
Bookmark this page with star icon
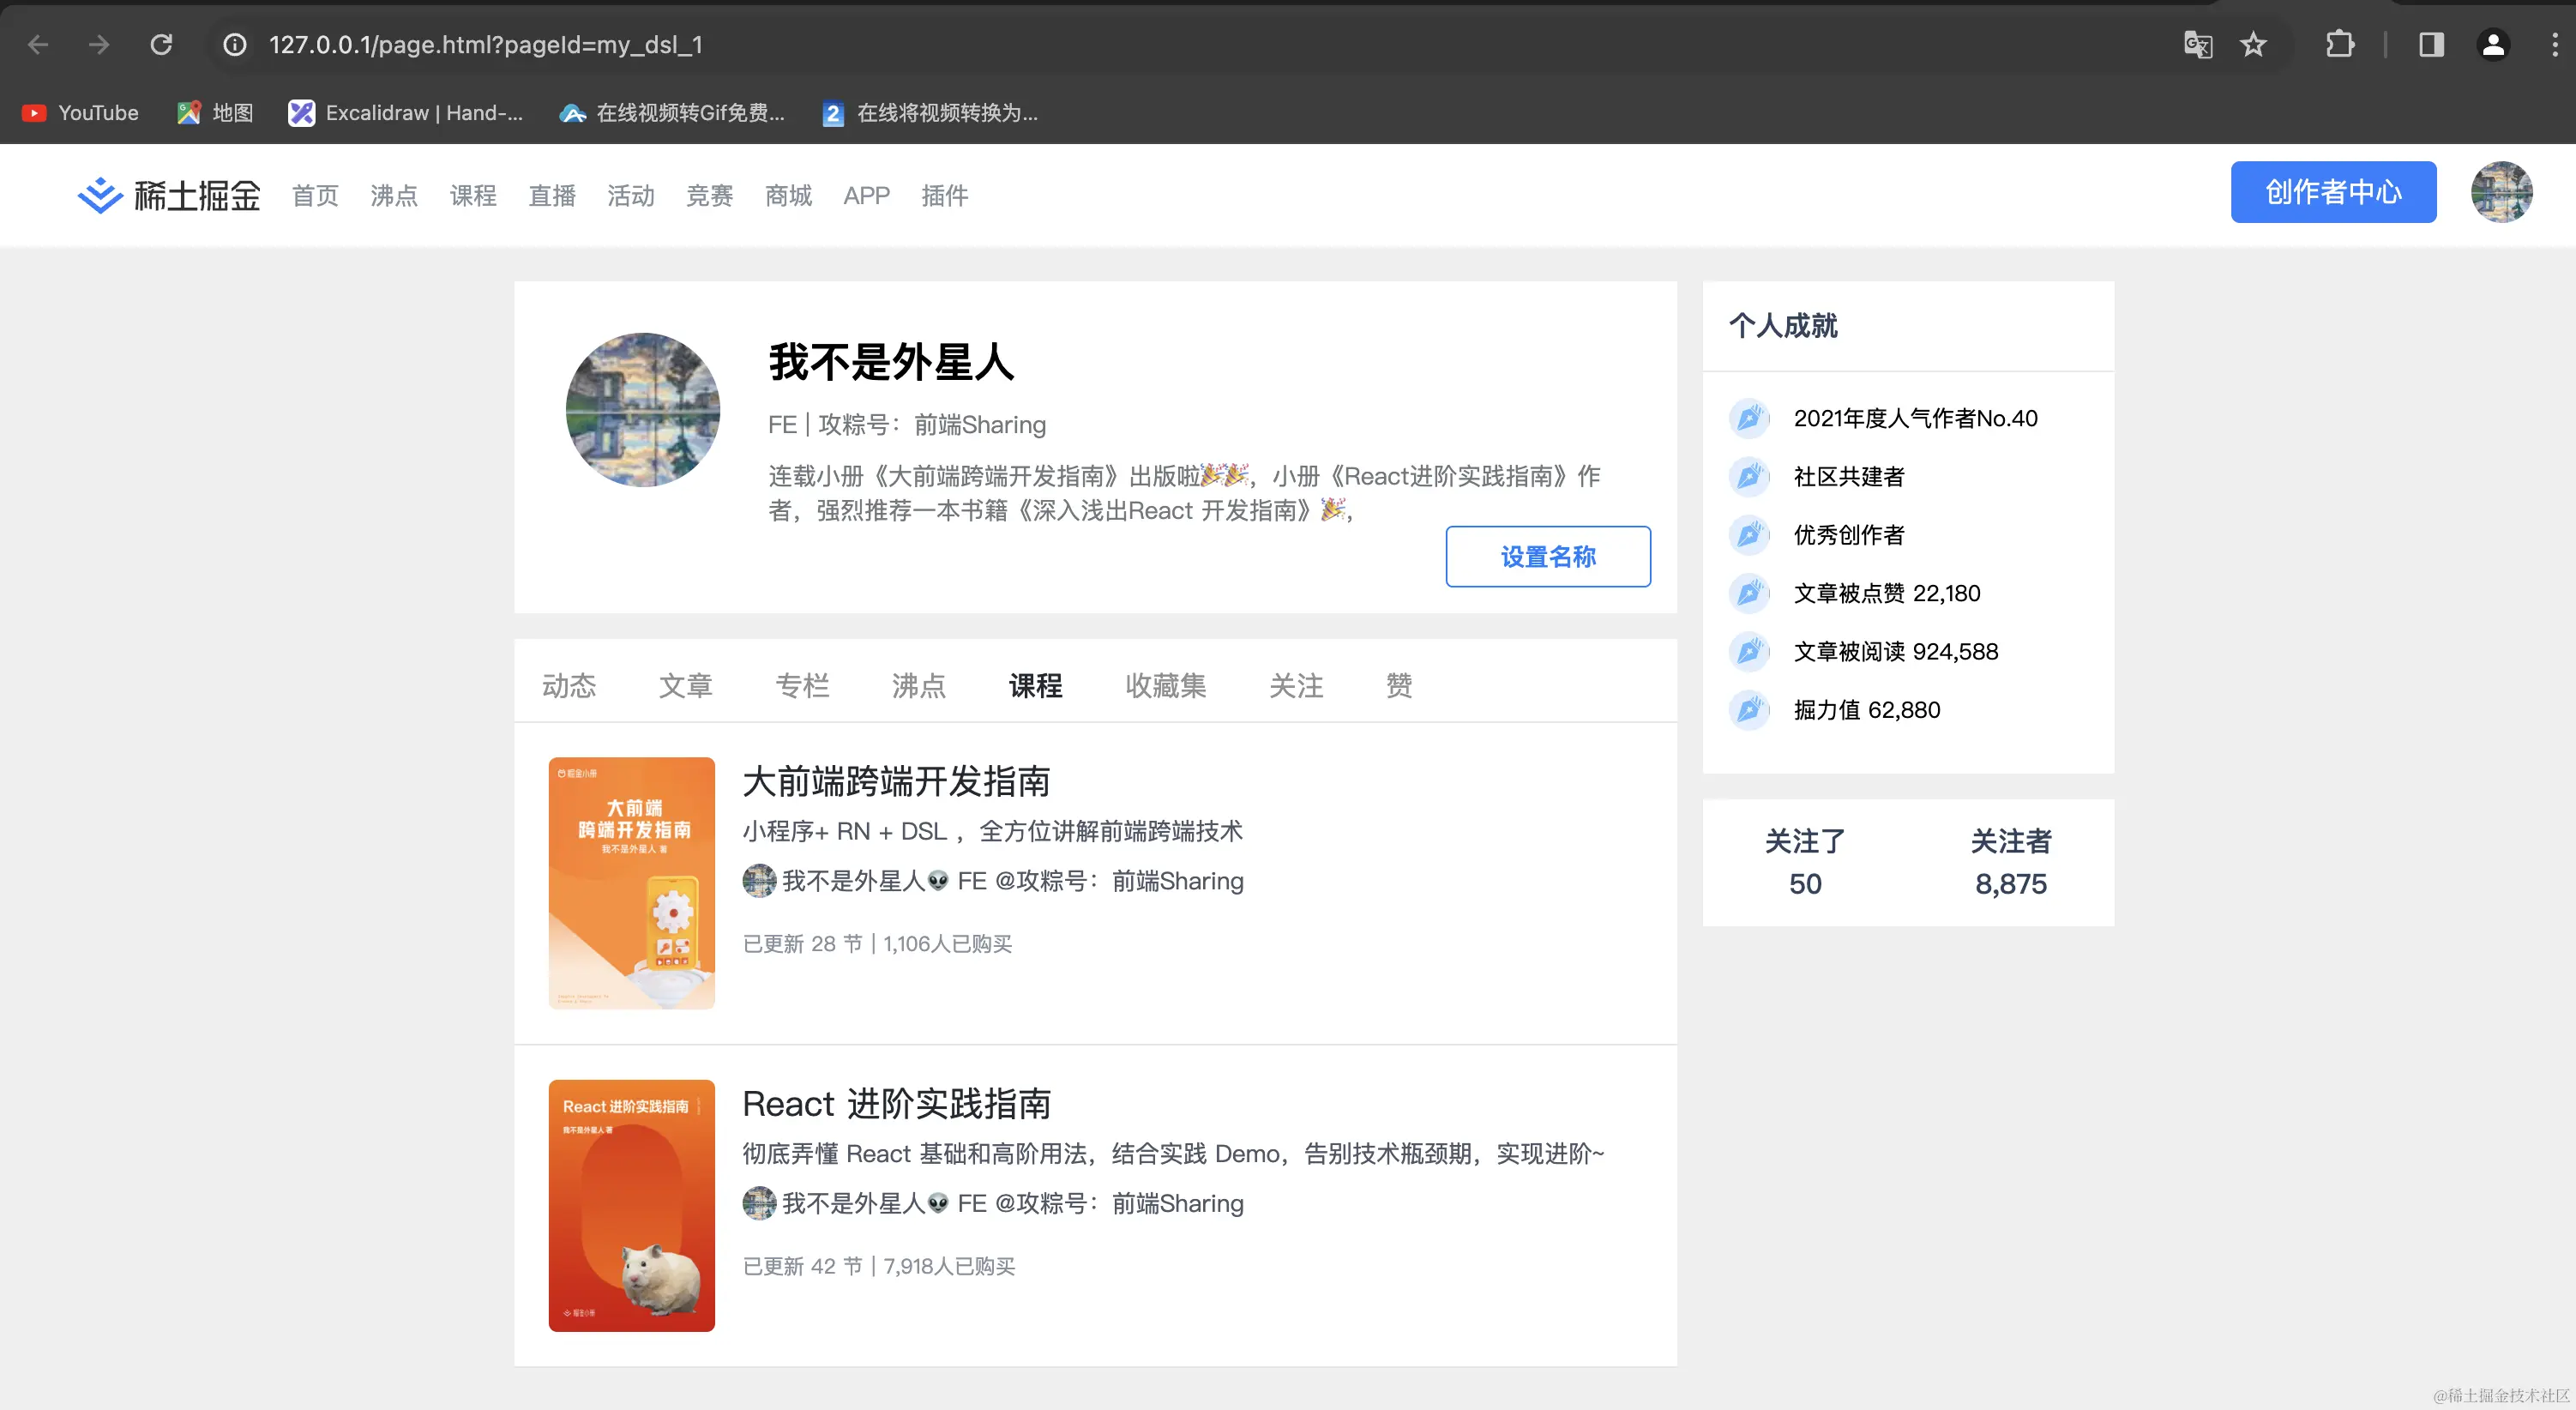pyautogui.click(x=2253, y=45)
